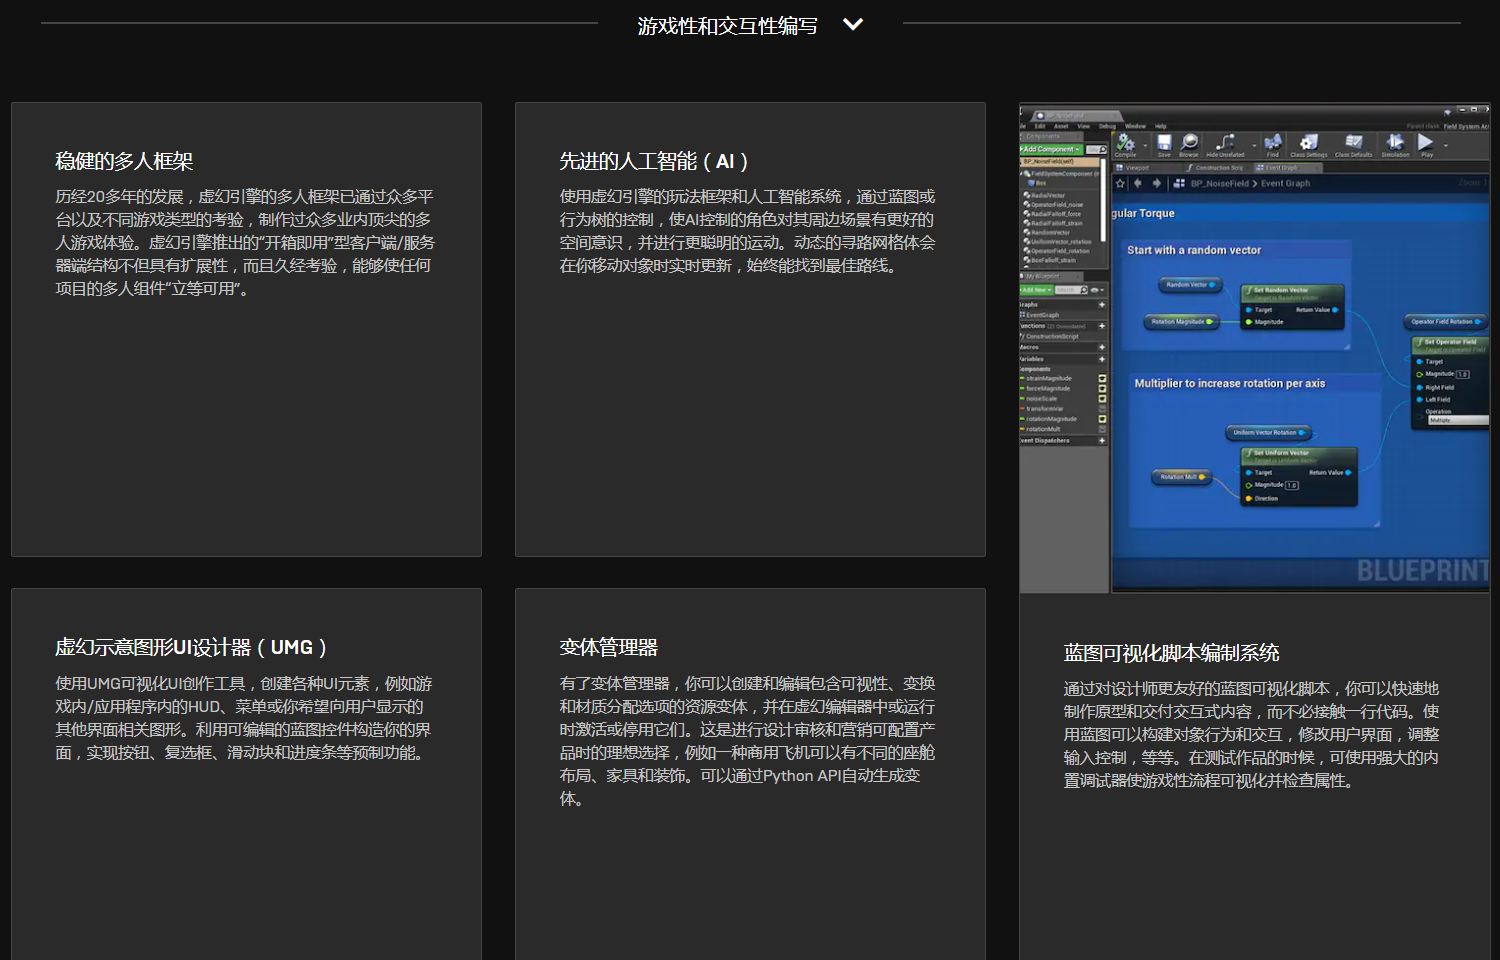Click the plus icon on the Variables row

(1102, 359)
